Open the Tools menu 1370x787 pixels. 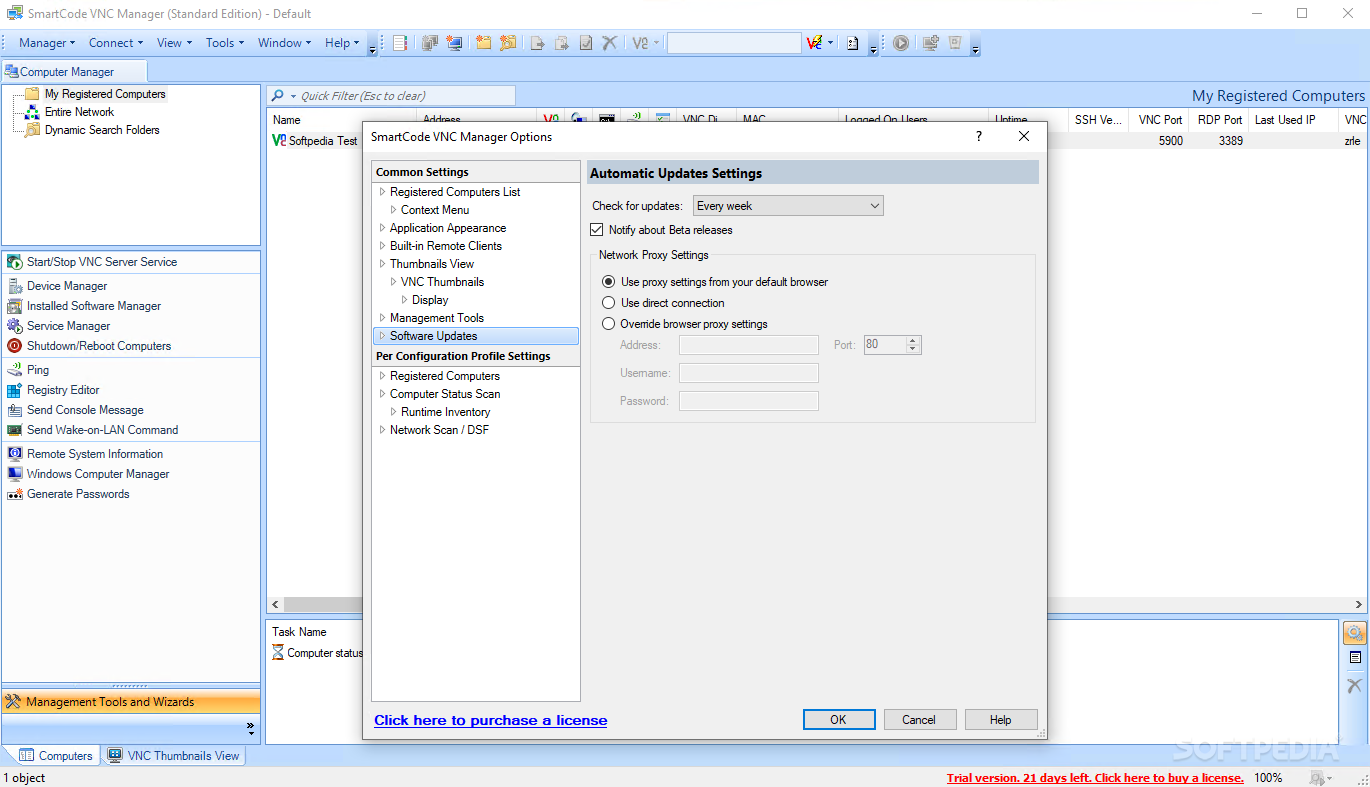225,43
